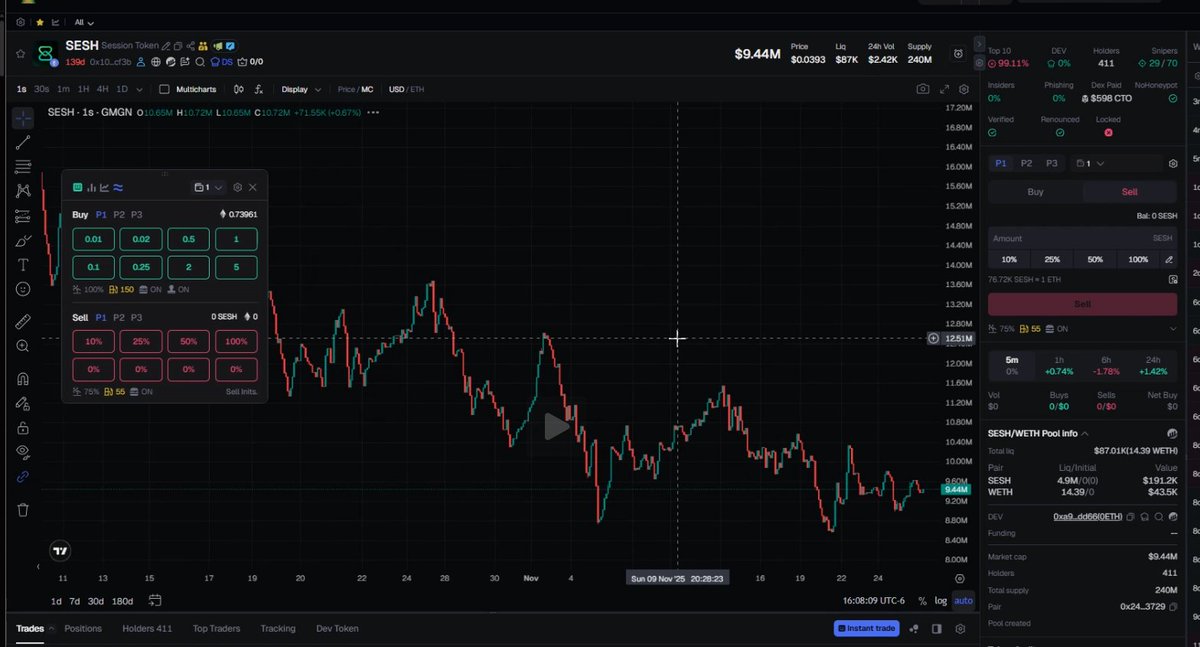The width and height of the screenshot is (1200, 647).
Task: Select the XABCD pattern drawing tool
Action: 23,191
